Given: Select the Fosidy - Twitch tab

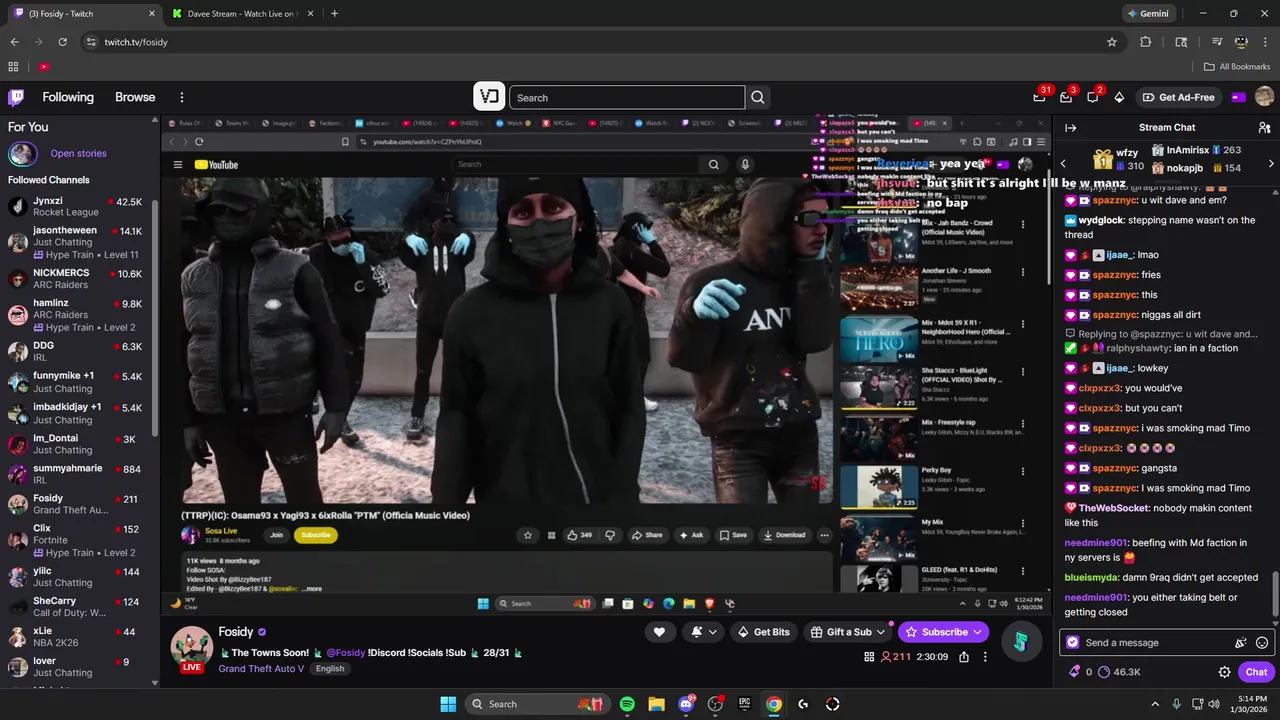Looking at the screenshot, I should pos(84,14).
